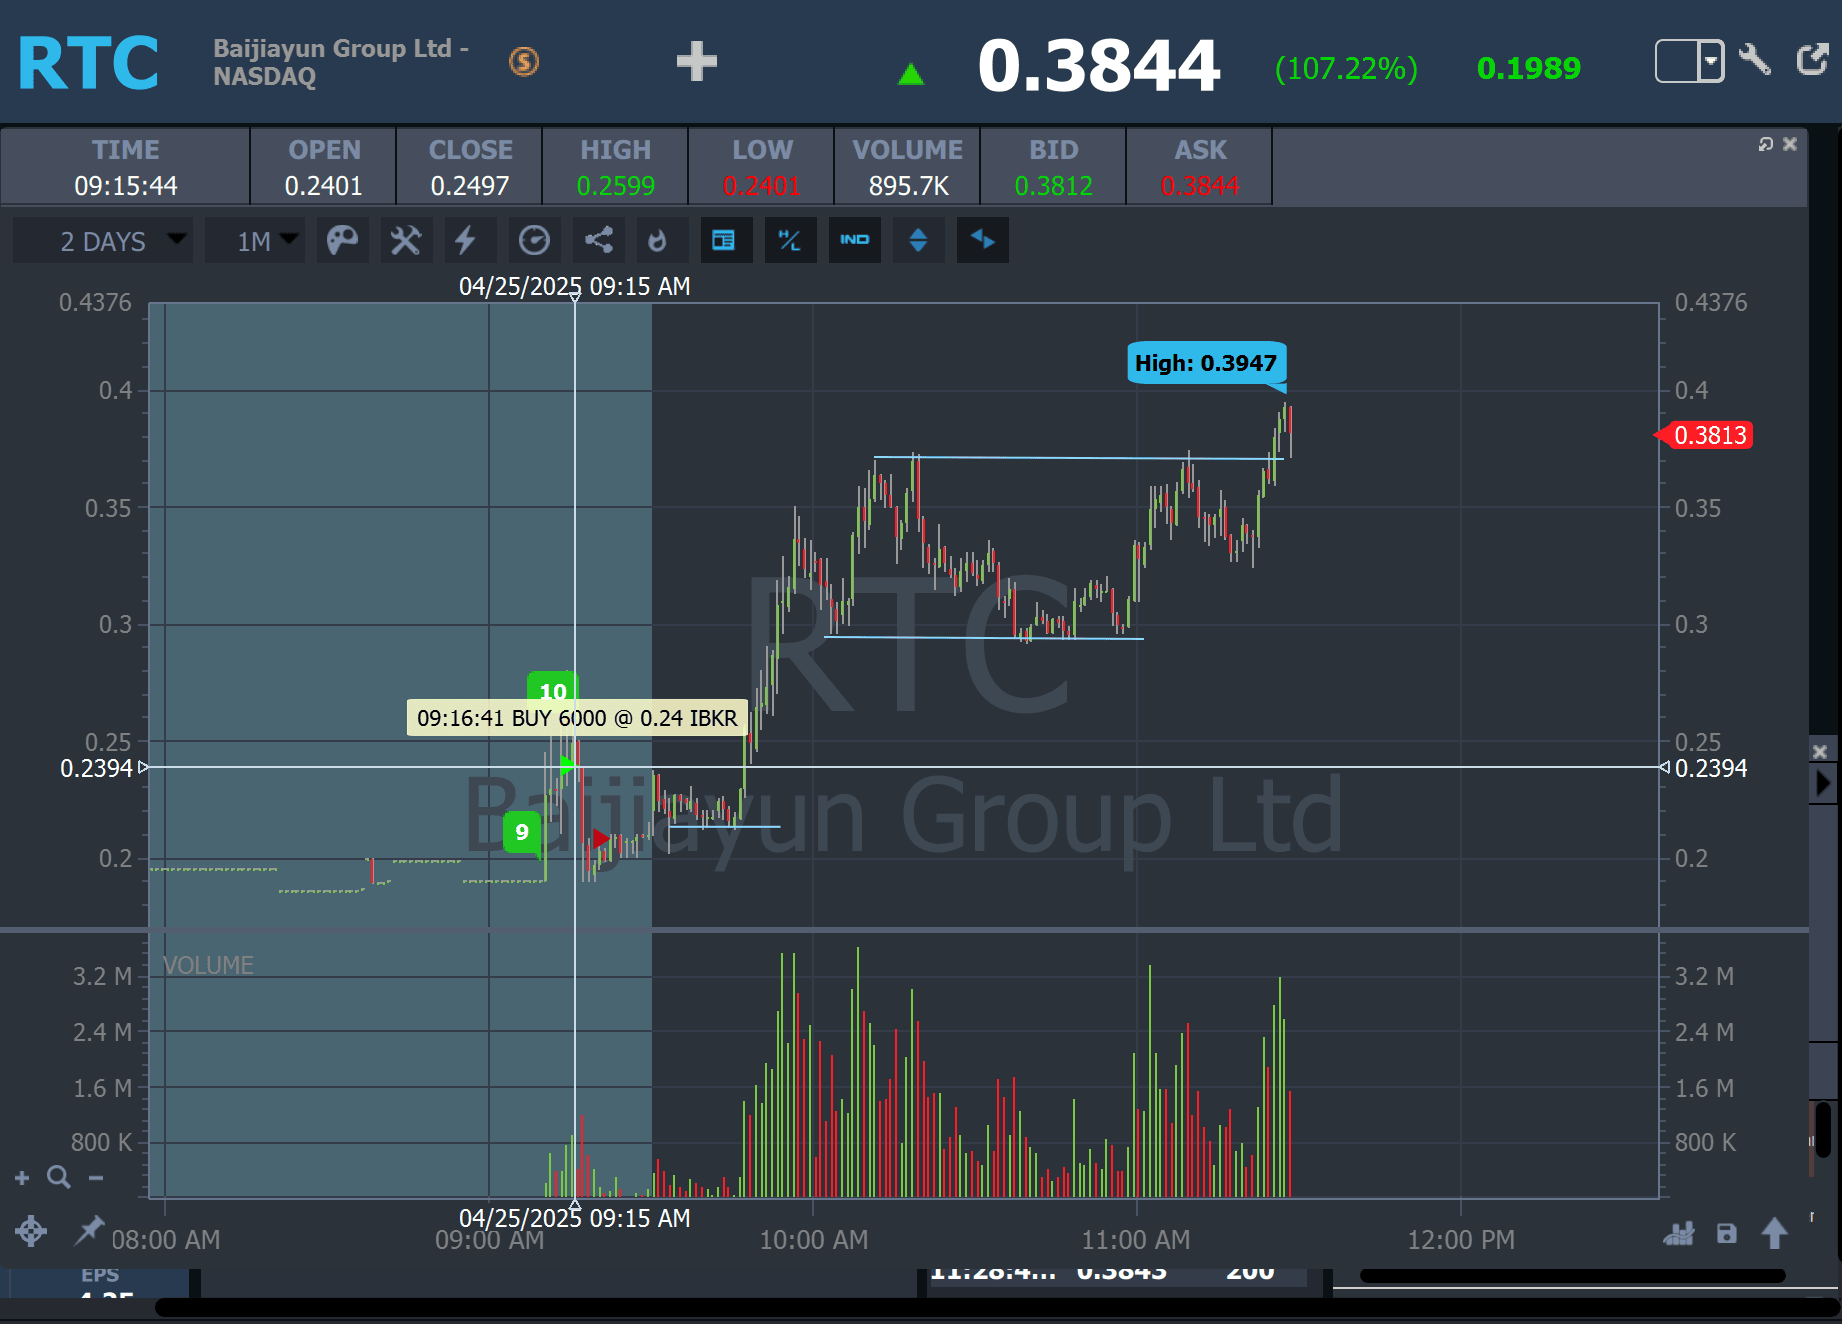Click the last price 0.3844 in header
The image size is (1842, 1324).
coord(1099,66)
